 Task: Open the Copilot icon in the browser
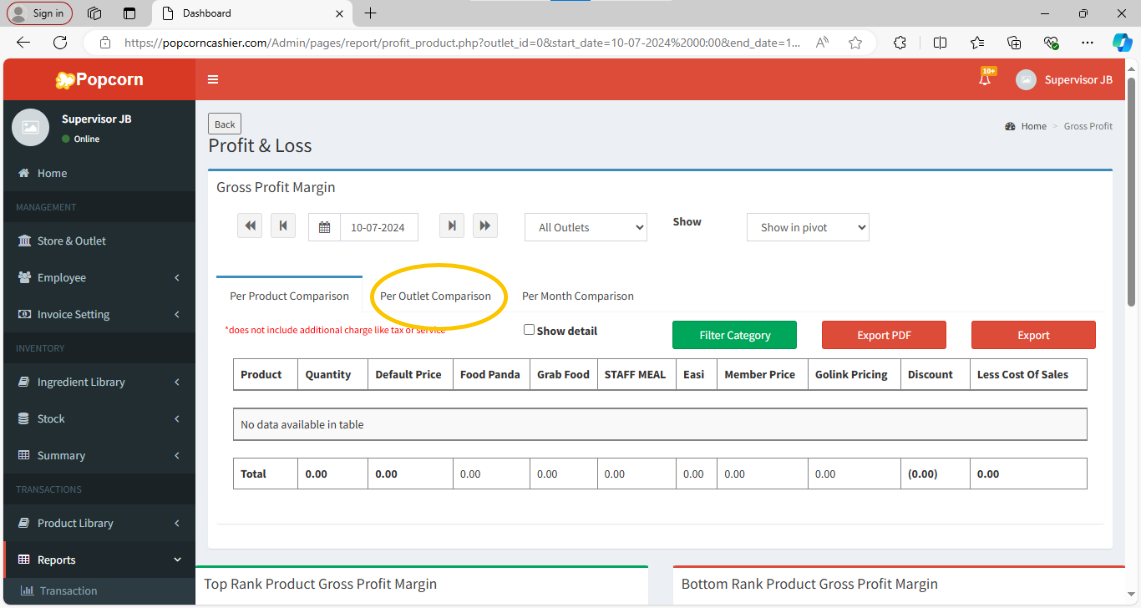1121,43
